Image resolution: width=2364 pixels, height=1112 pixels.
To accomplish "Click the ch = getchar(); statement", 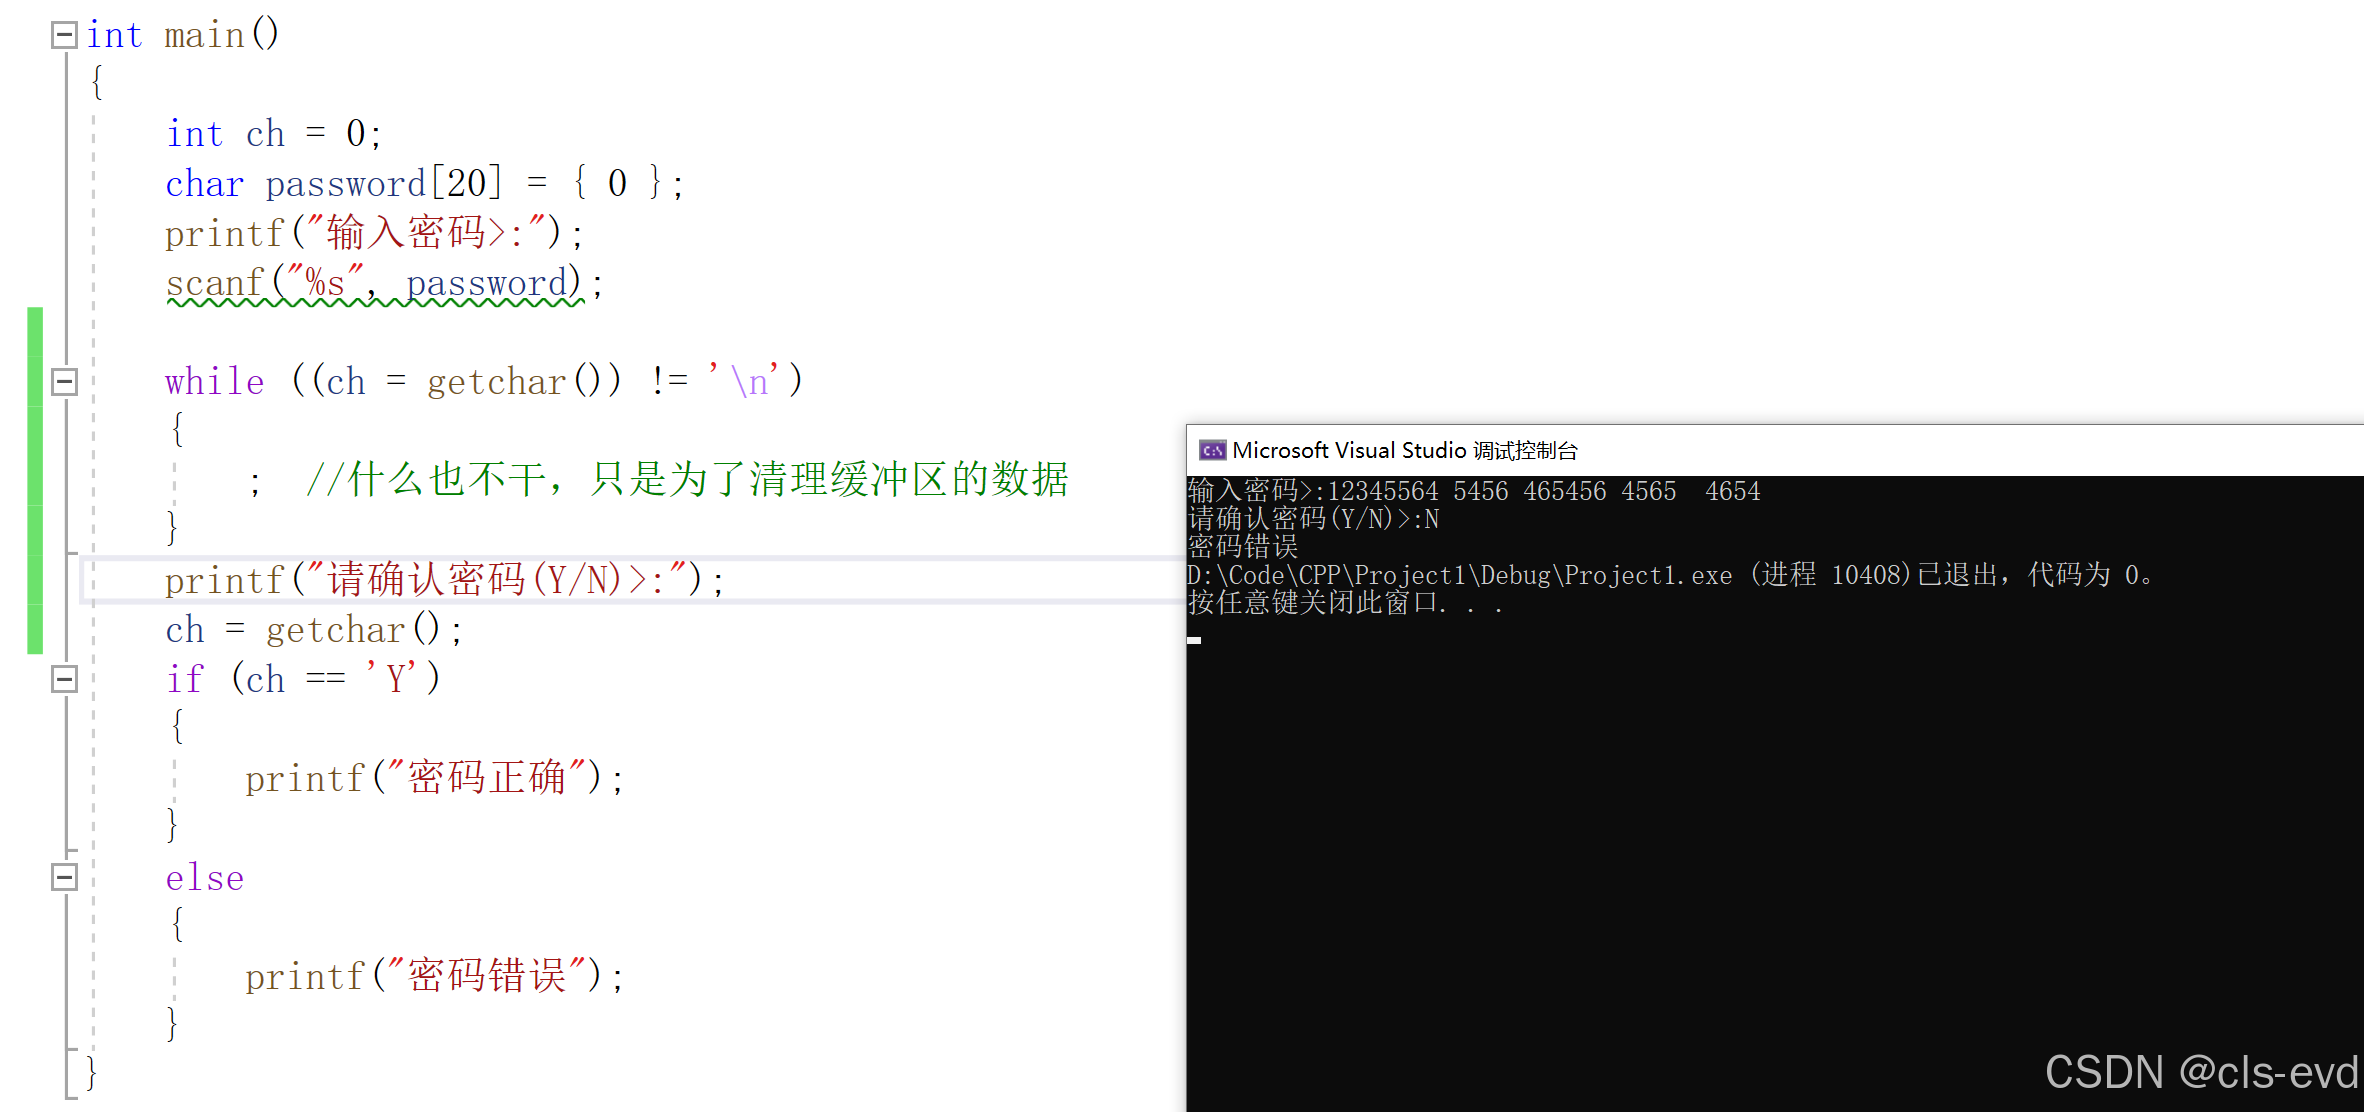I will click(x=314, y=630).
